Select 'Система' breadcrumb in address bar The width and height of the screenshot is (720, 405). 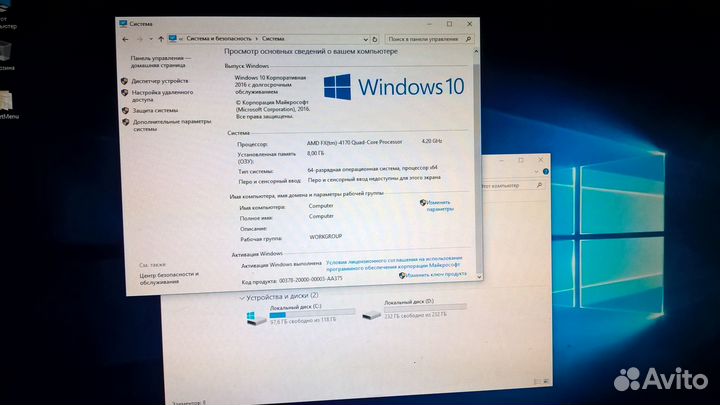pos(273,39)
